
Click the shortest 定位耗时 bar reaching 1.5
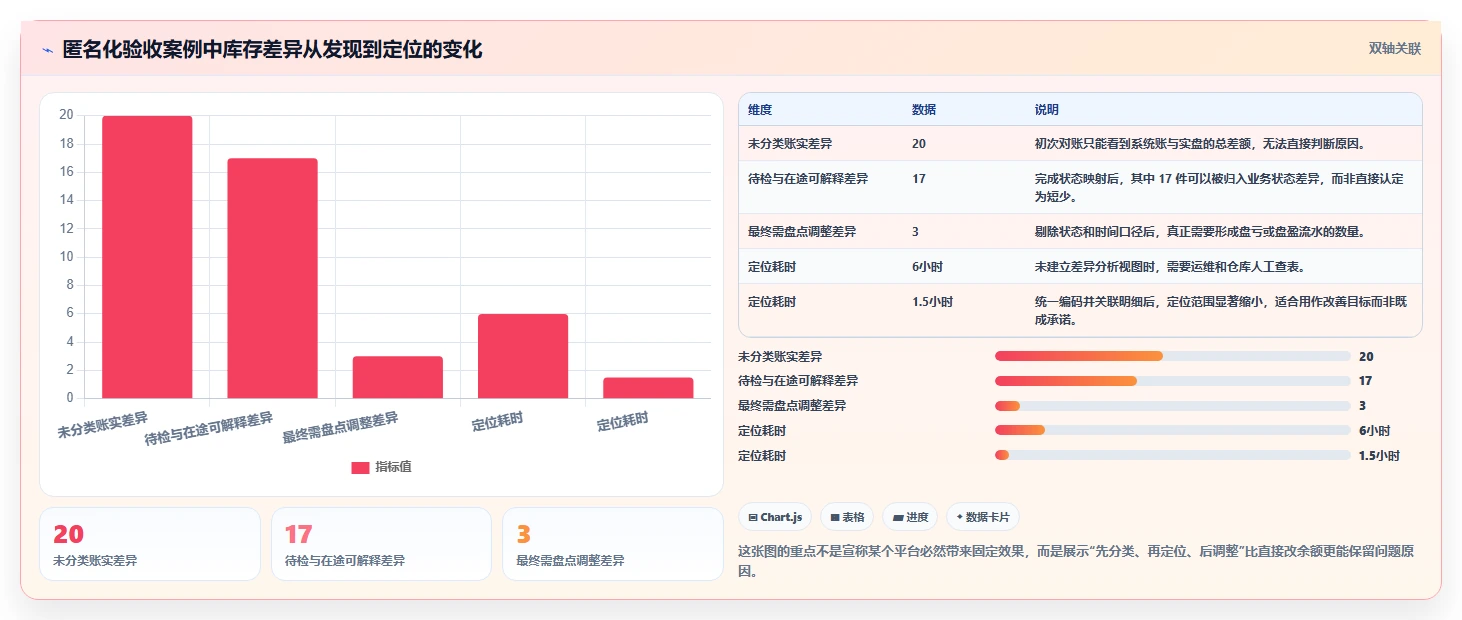[x=648, y=388]
